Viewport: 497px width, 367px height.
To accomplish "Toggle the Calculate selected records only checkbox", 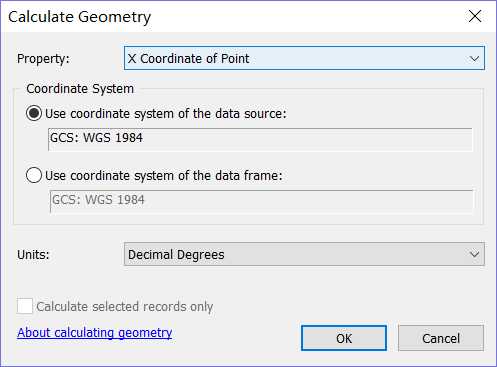I will 25,306.
